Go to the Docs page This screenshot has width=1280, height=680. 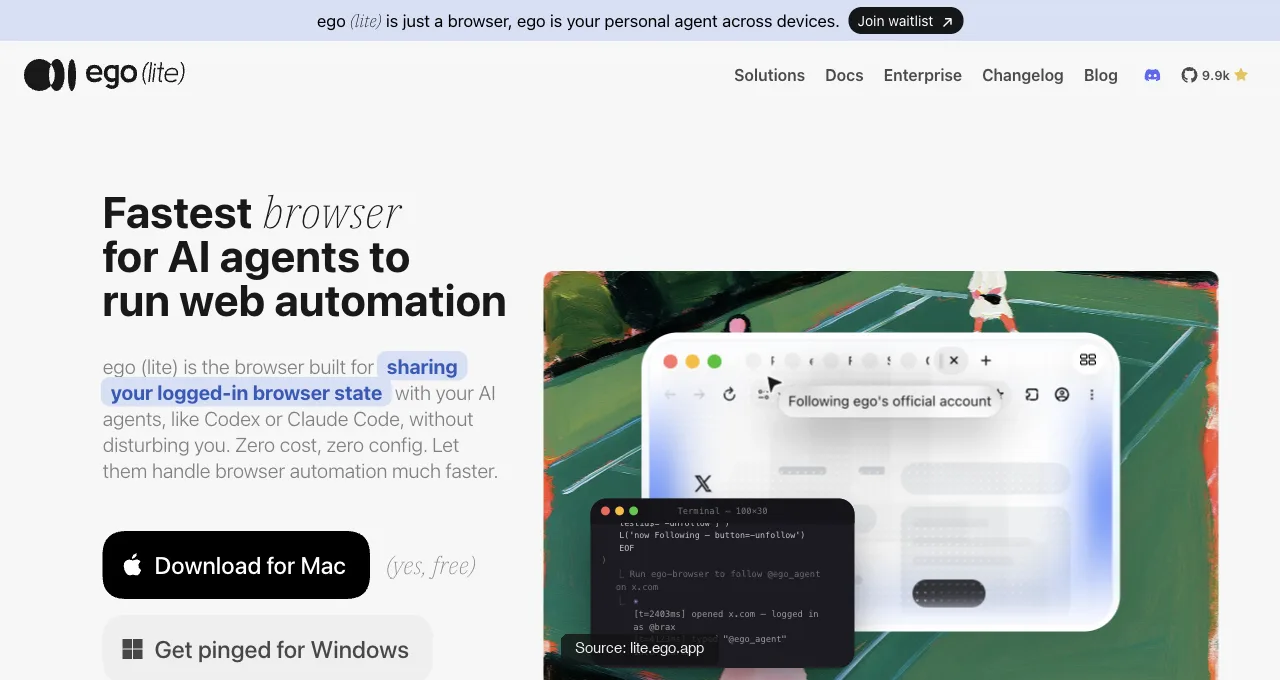(844, 75)
